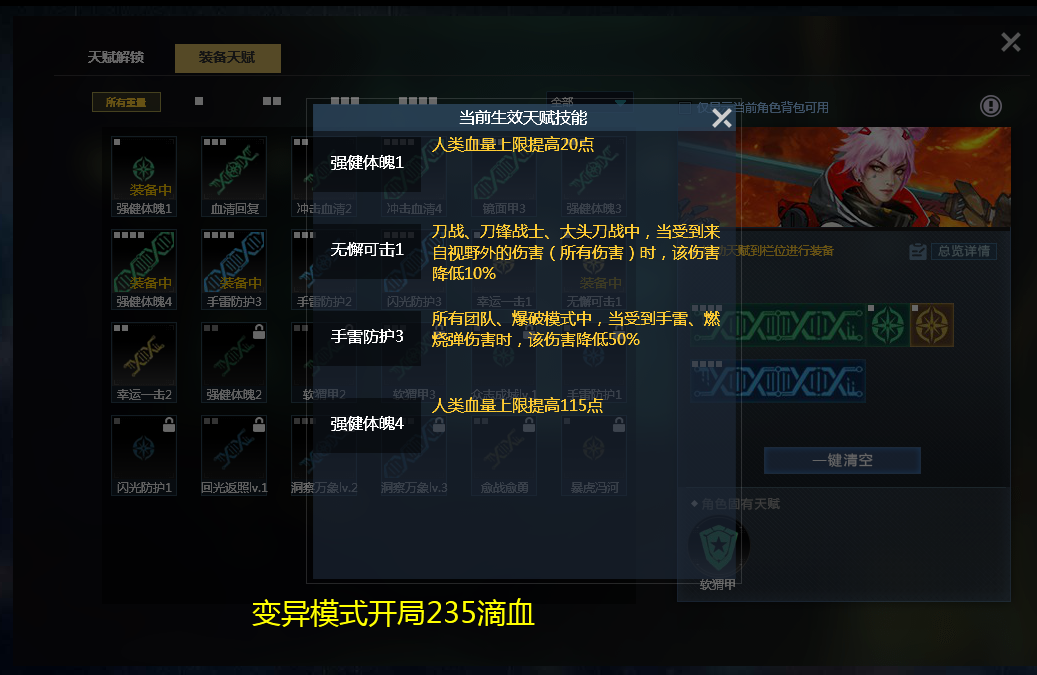Click the 强健体魄4 equipped talent
1037x675 pixels.
pos(144,270)
